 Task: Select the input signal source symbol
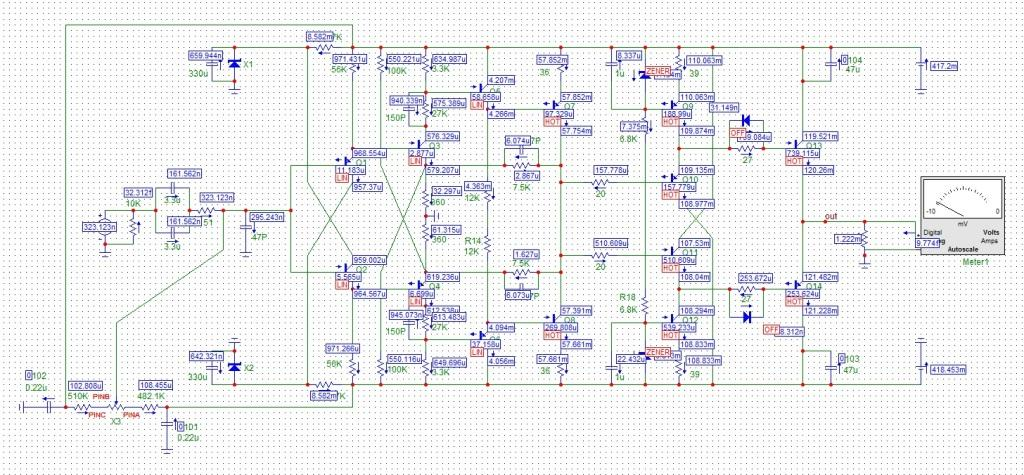(103, 228)
